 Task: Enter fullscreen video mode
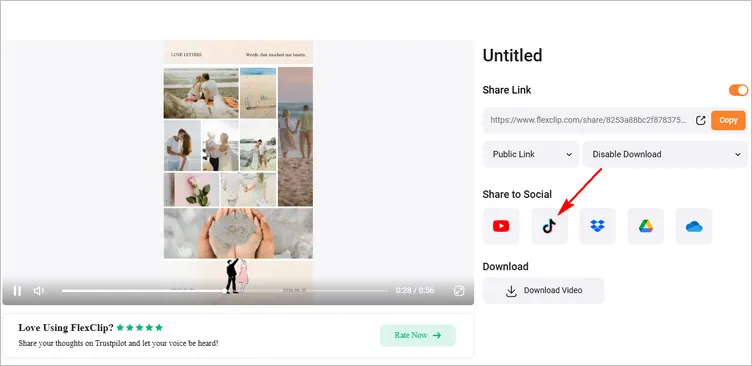[x=459, y=291]
